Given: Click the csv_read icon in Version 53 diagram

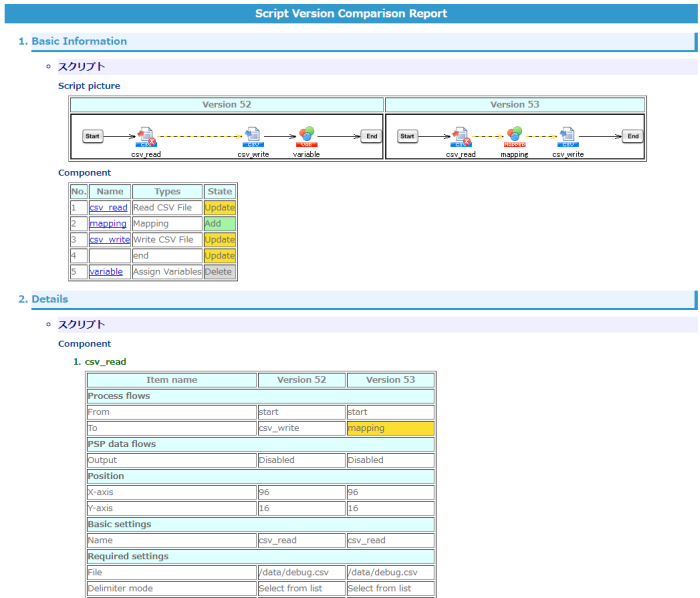Looking at the screenshot, I should pyautogui.click(x=461, y=136).
